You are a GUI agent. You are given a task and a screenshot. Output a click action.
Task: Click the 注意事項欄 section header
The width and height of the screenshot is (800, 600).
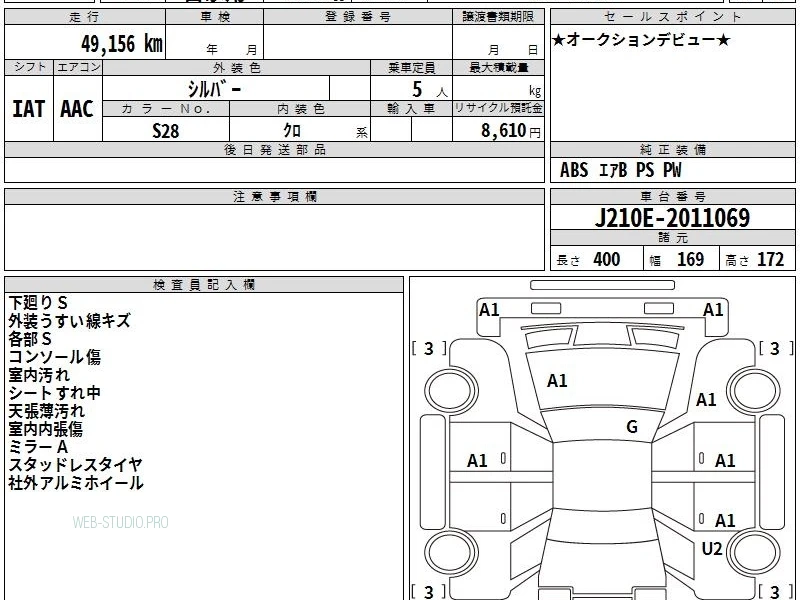point(274,196)
